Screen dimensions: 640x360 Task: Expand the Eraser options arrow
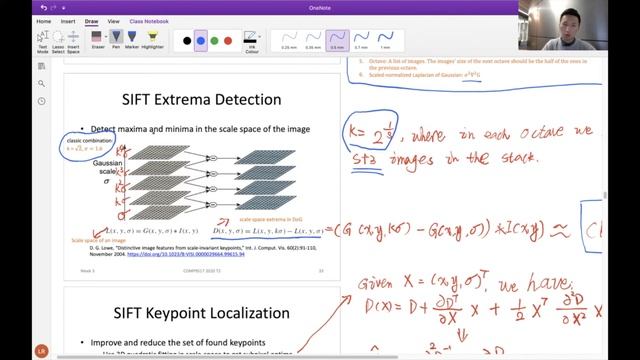tap(106, 37)
